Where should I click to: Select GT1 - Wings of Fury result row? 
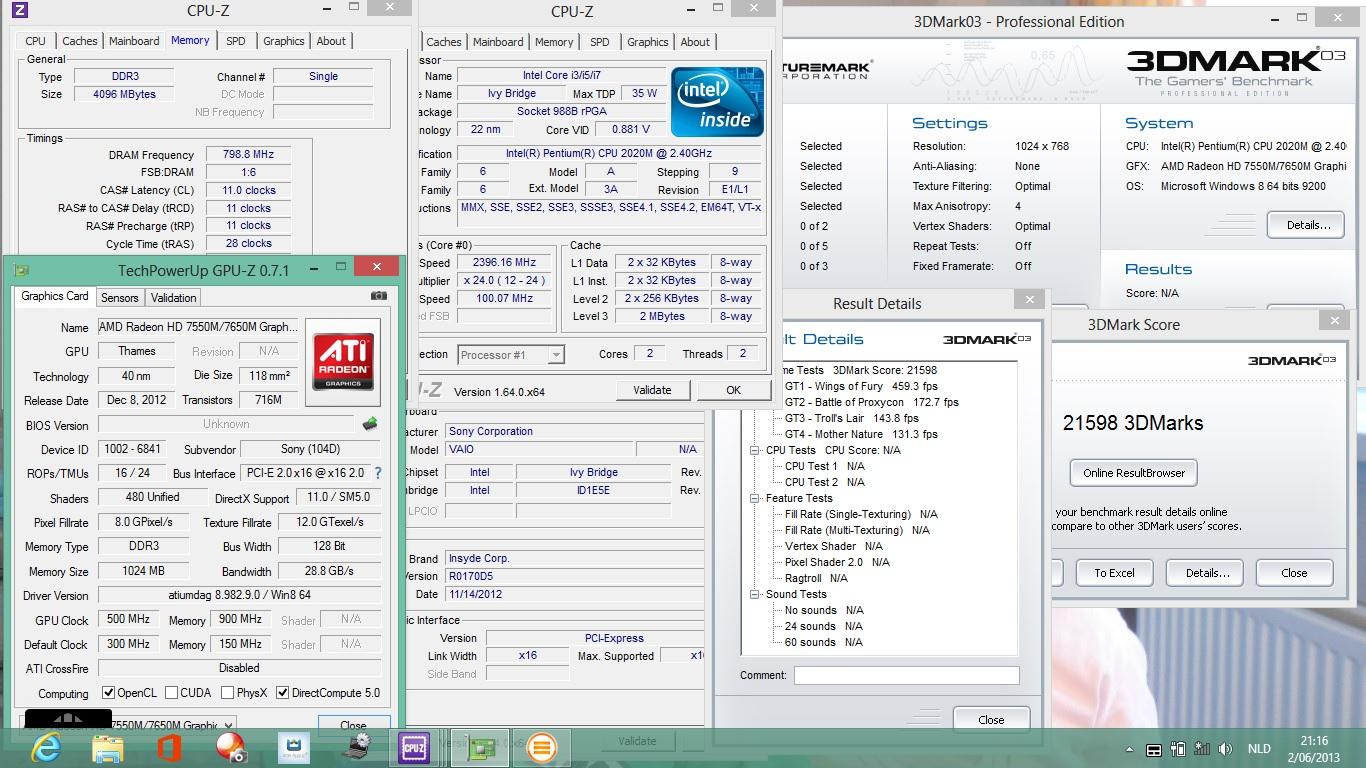[x=861, y=386]
